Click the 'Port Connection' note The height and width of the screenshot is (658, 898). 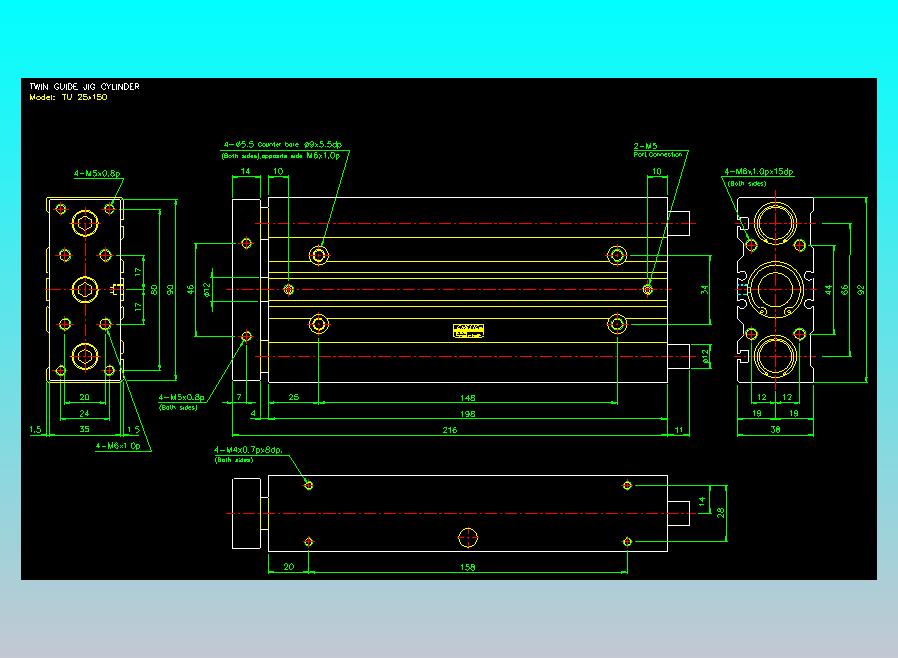pos(658,155)
